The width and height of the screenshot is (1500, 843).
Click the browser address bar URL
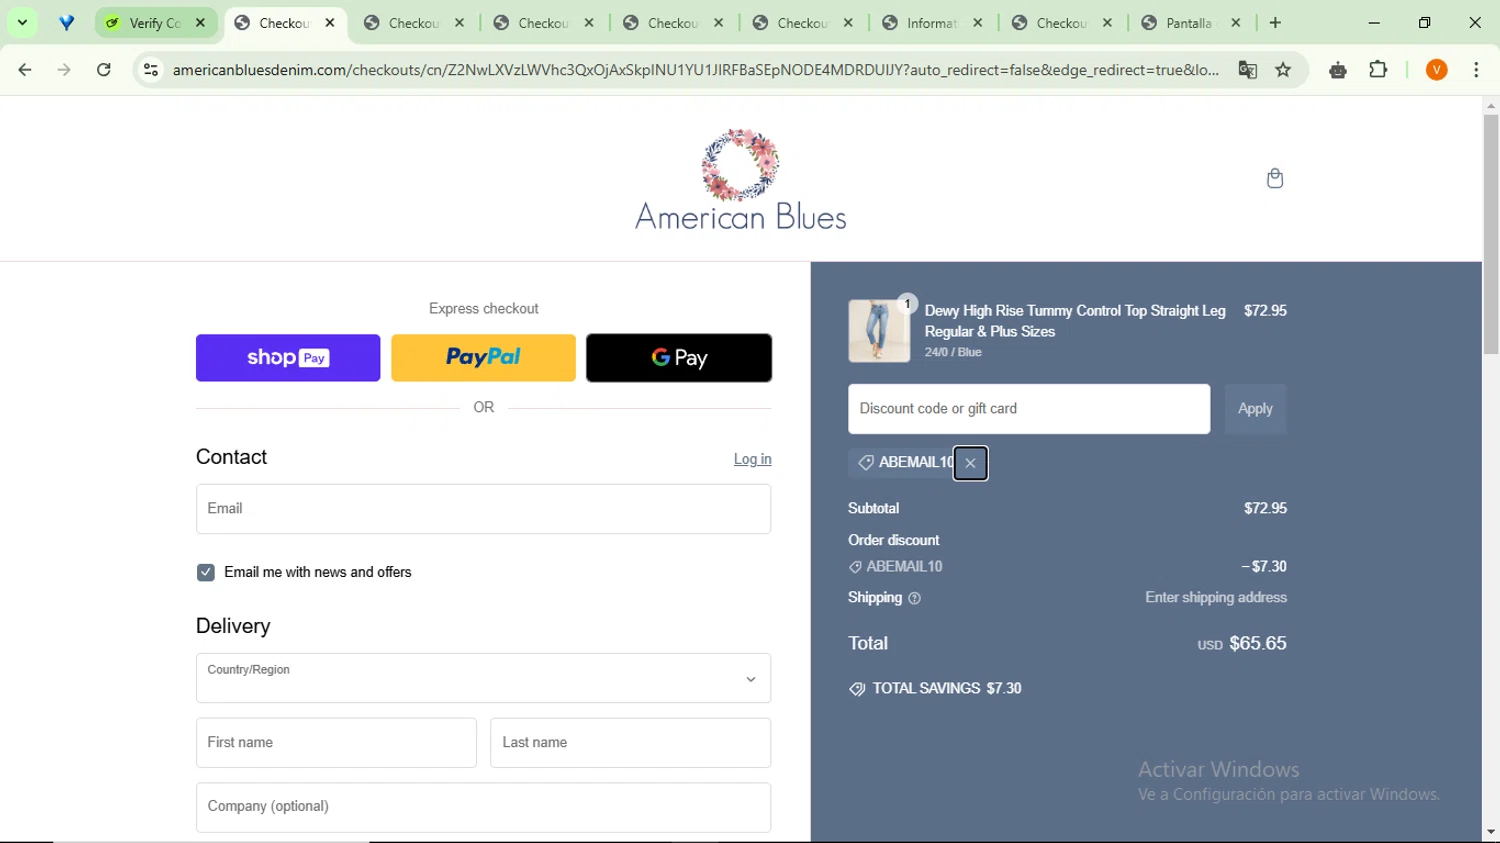point(695,70)
